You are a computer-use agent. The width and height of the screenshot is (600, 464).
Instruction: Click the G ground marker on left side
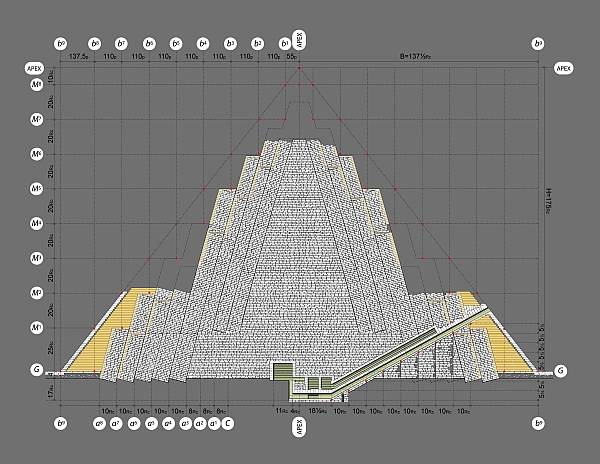(x=37, y=371)
